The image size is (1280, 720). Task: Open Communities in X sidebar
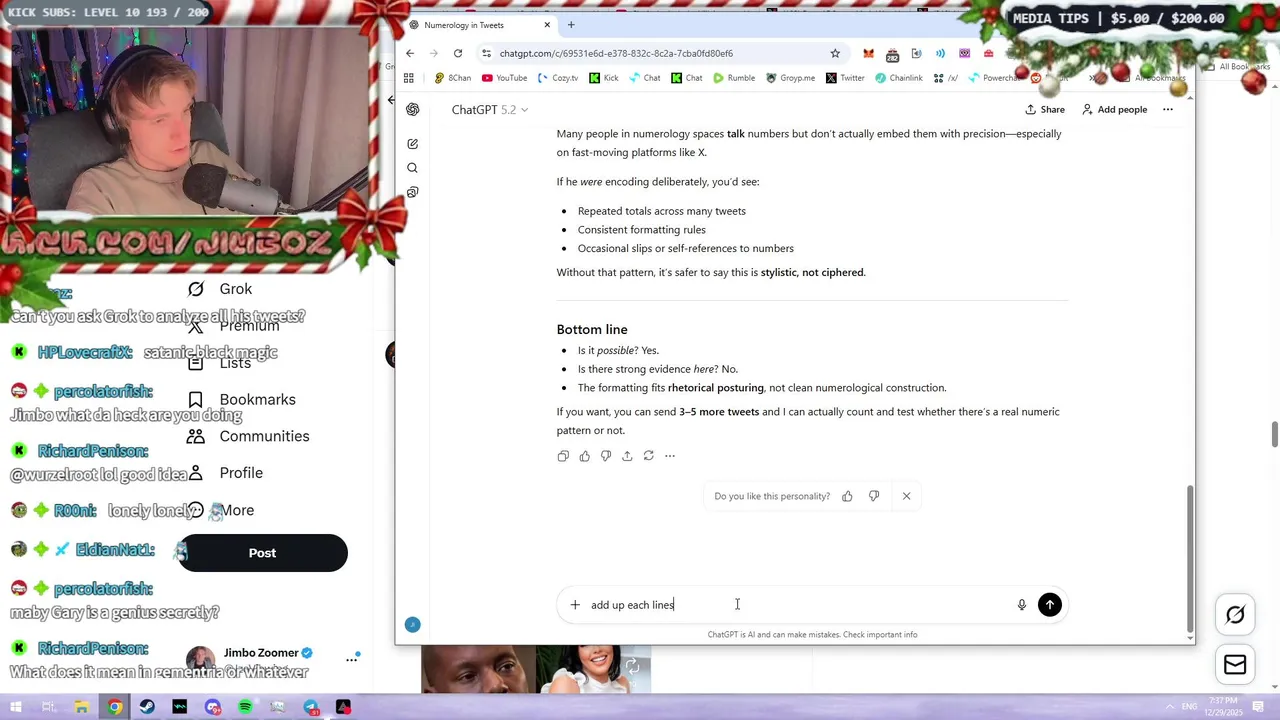point(248,436)
